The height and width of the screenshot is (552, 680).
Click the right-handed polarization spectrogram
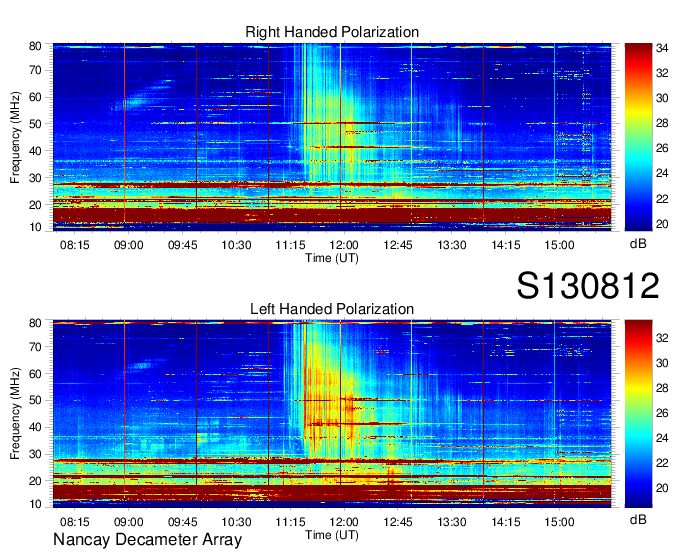point(332,137)
